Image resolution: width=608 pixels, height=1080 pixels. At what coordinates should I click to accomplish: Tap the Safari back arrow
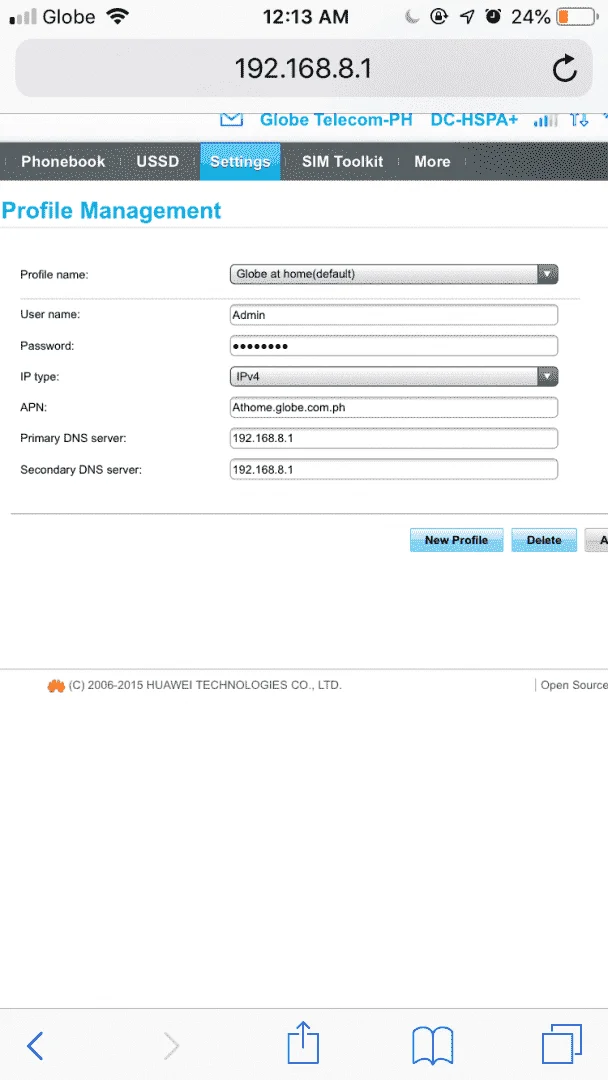coord(35,1046)
